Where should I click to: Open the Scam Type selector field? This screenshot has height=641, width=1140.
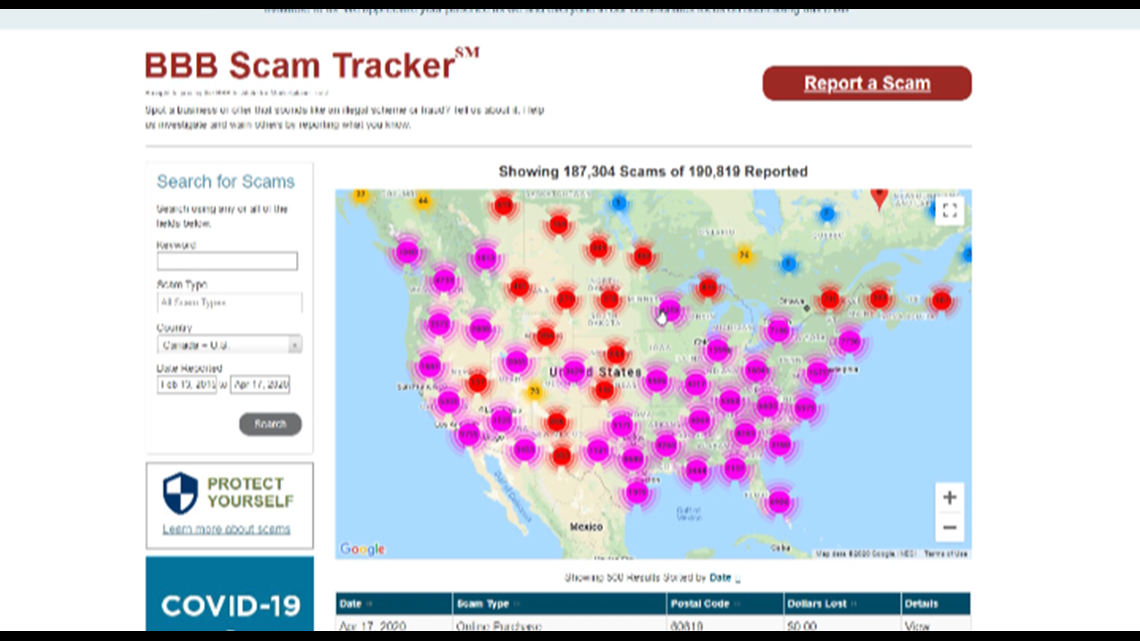point(229,302)
